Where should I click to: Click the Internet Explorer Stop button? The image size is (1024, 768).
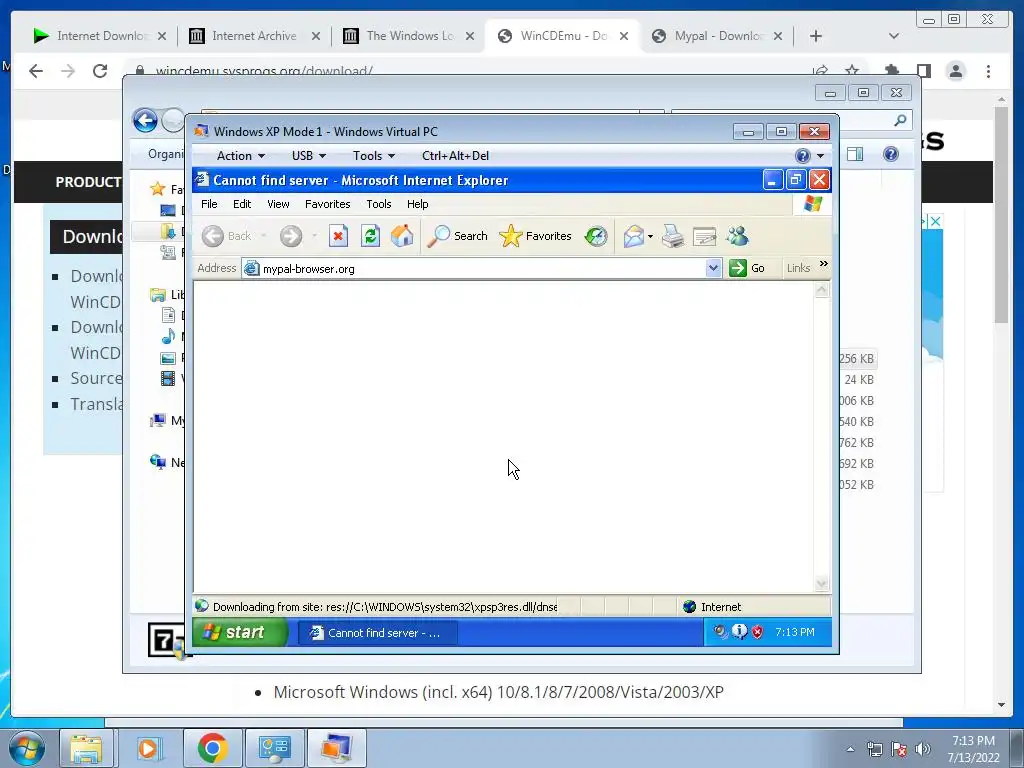point(338,236)
